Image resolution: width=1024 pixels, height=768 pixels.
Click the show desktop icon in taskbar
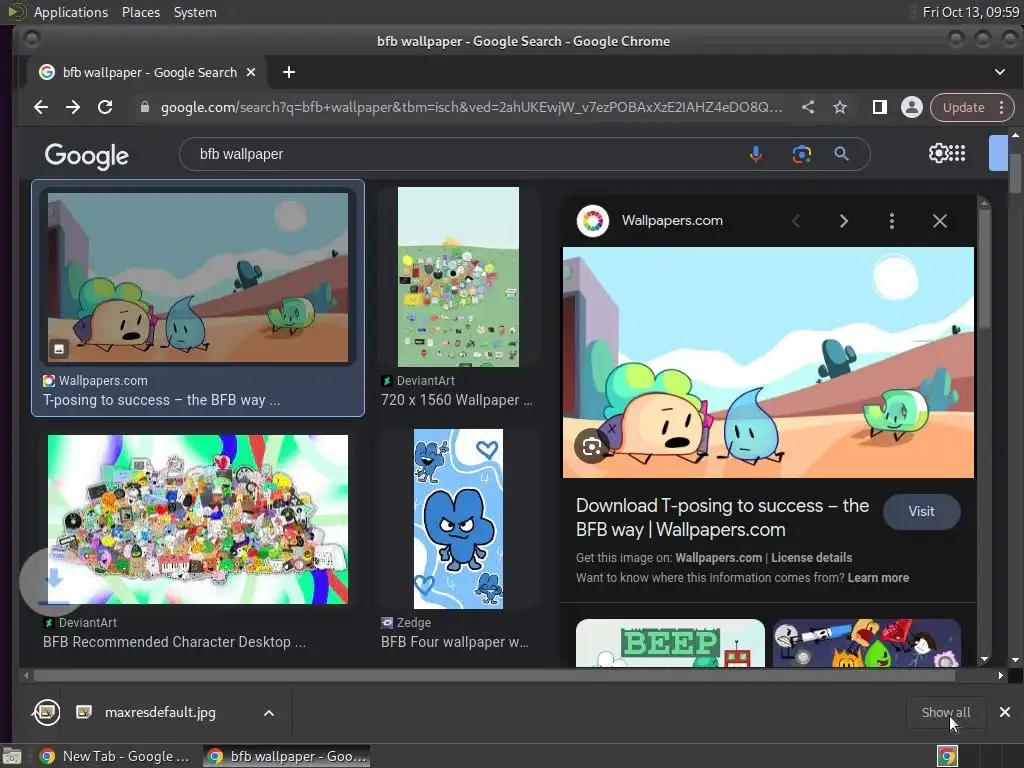point(12,756)
